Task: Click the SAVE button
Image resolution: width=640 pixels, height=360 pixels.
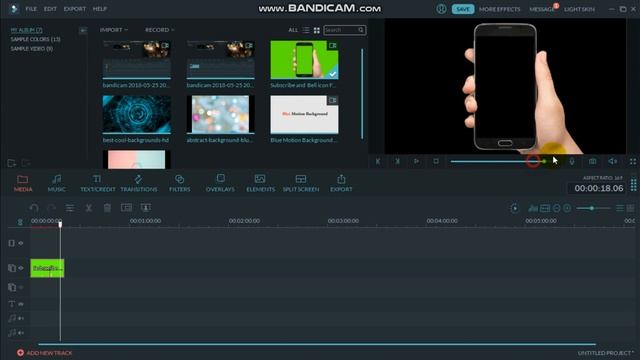Action: point(463,9)
